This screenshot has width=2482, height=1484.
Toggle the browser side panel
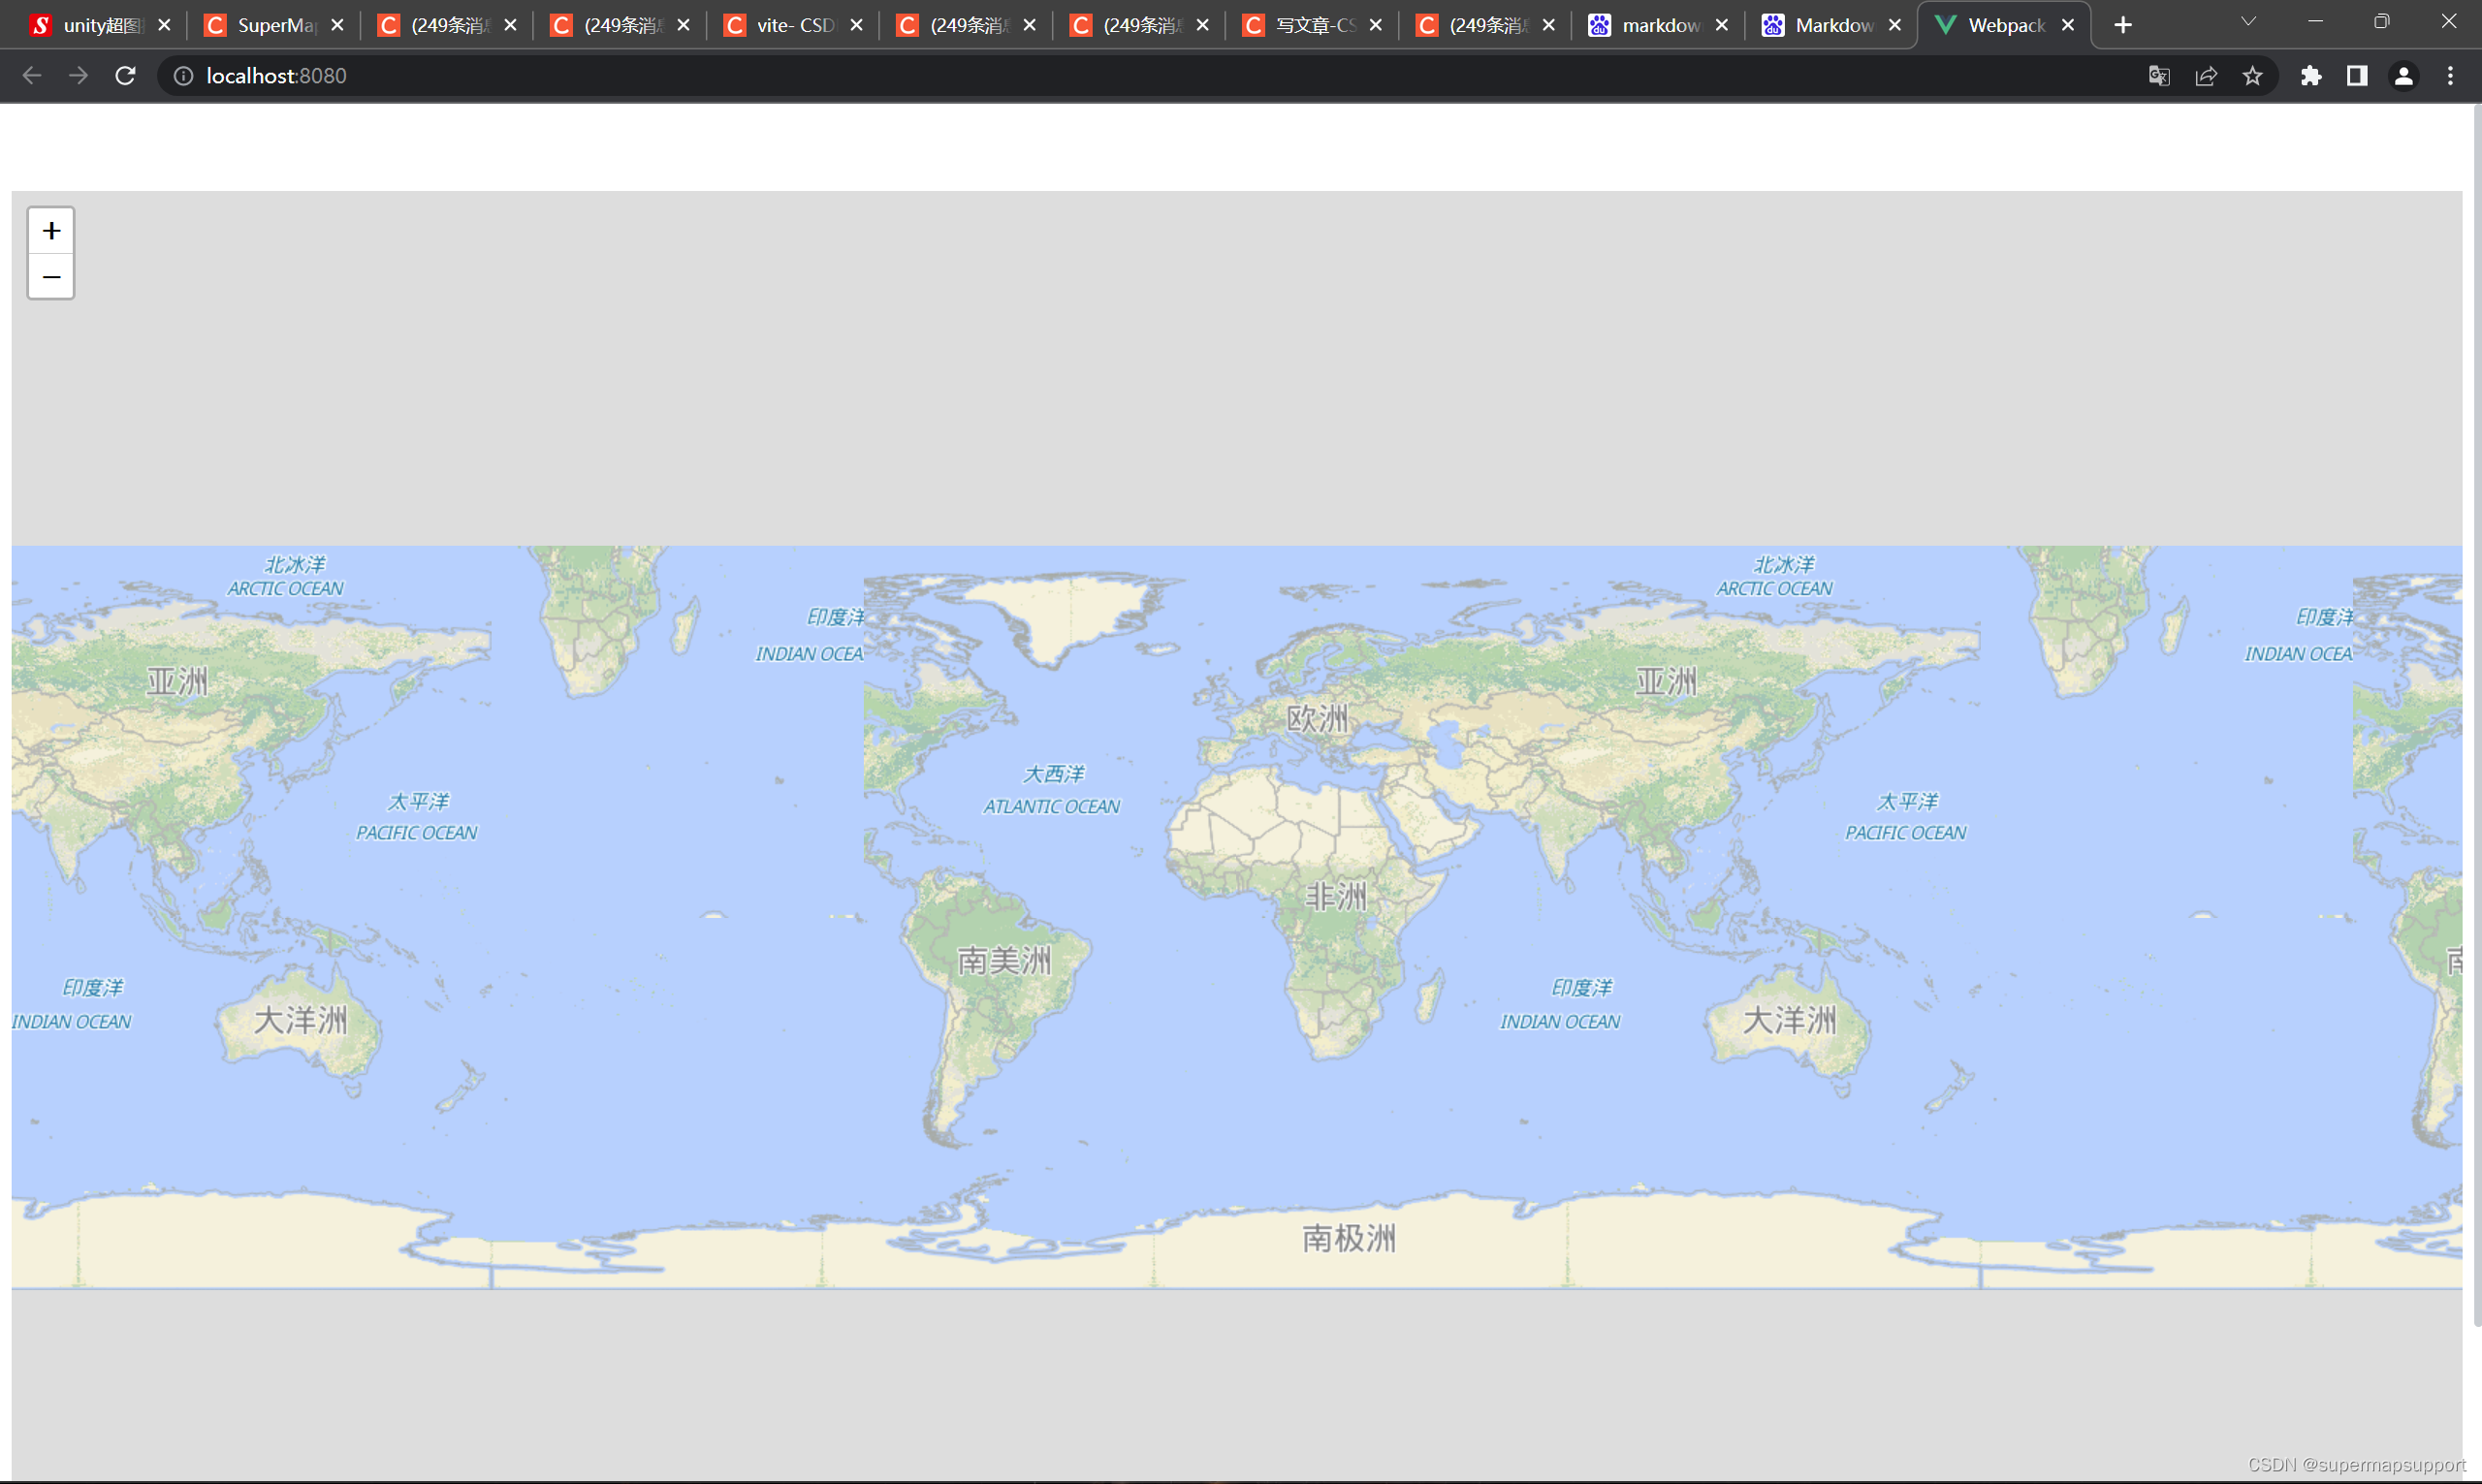tap(2357, 76)
